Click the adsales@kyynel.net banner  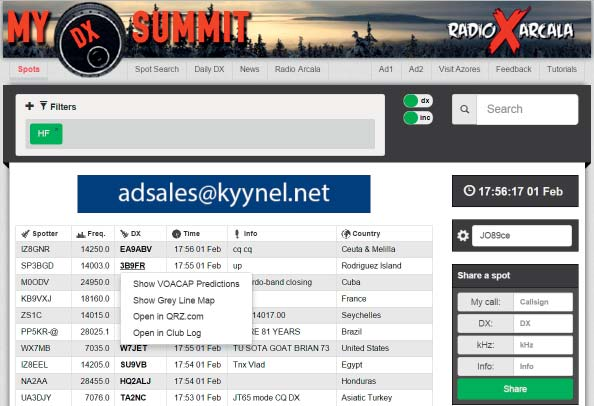(224, 194)
